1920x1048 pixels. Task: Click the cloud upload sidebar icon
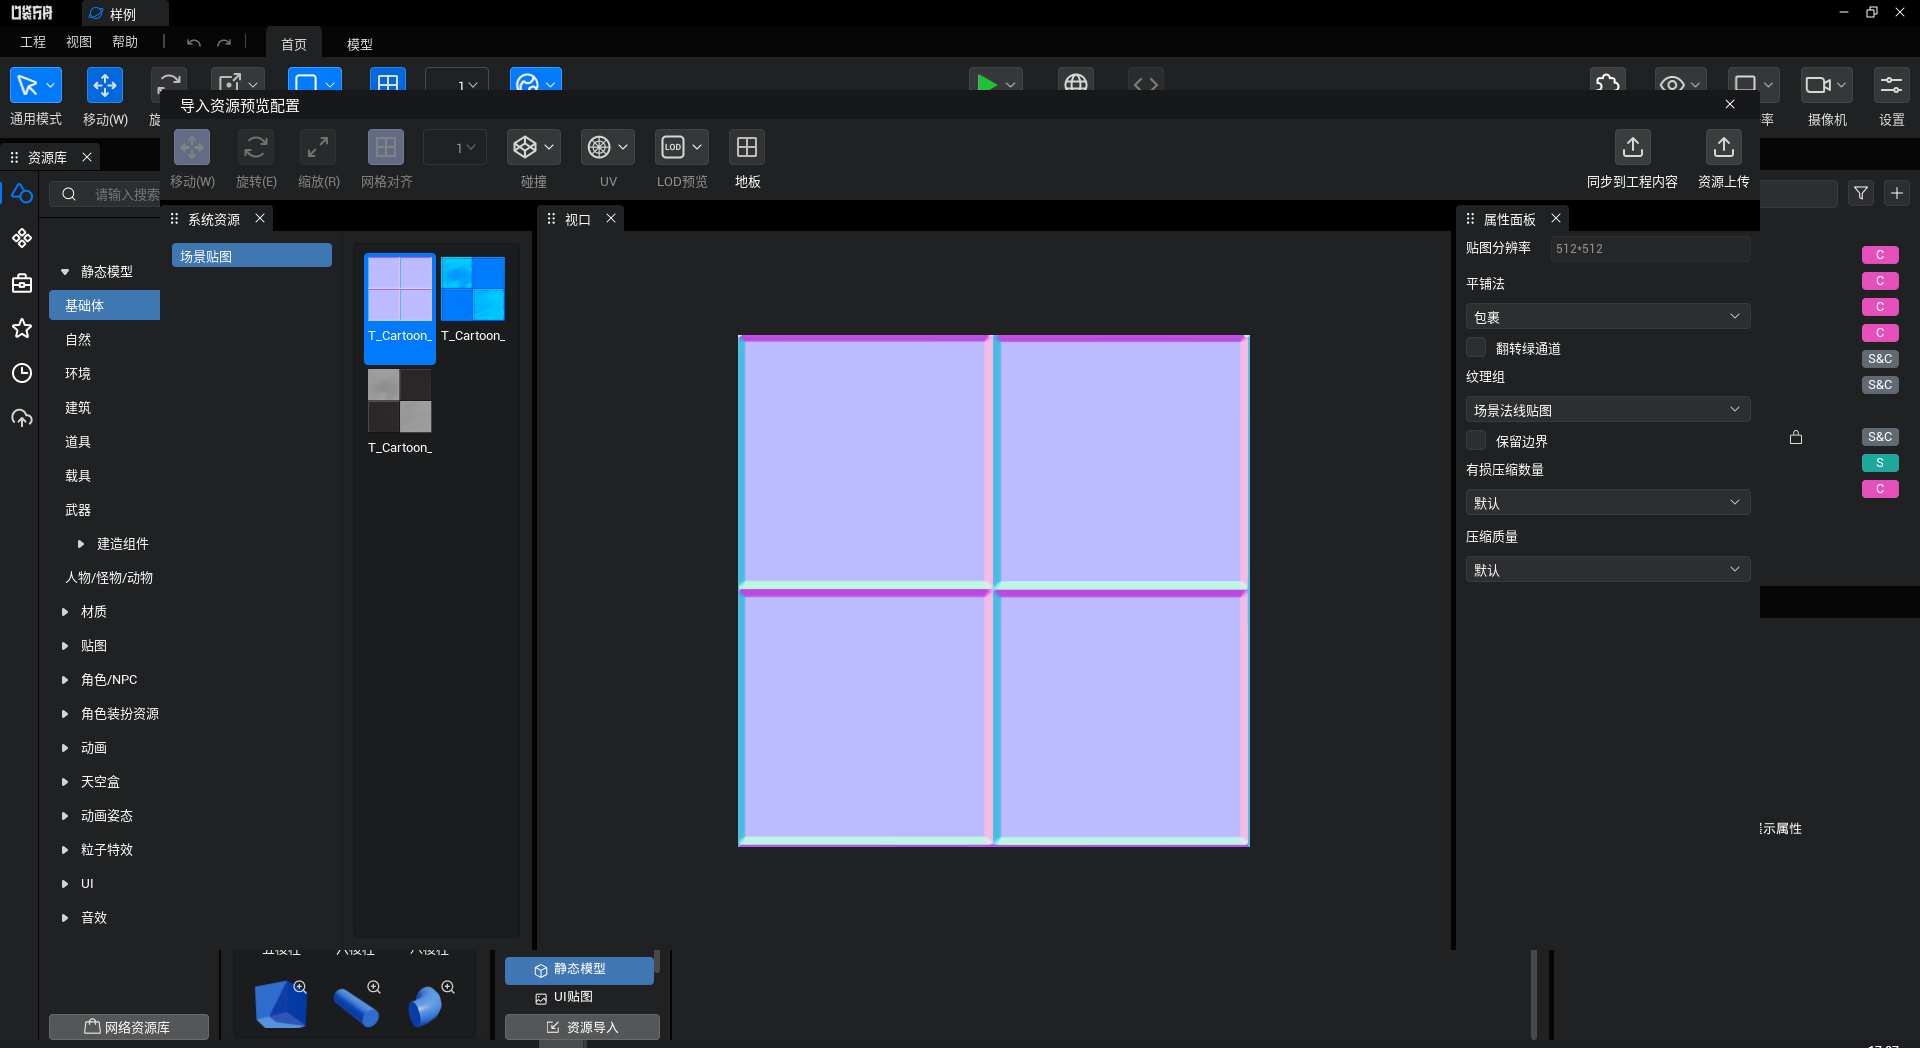pyautogui.click(x=22, y=418)
